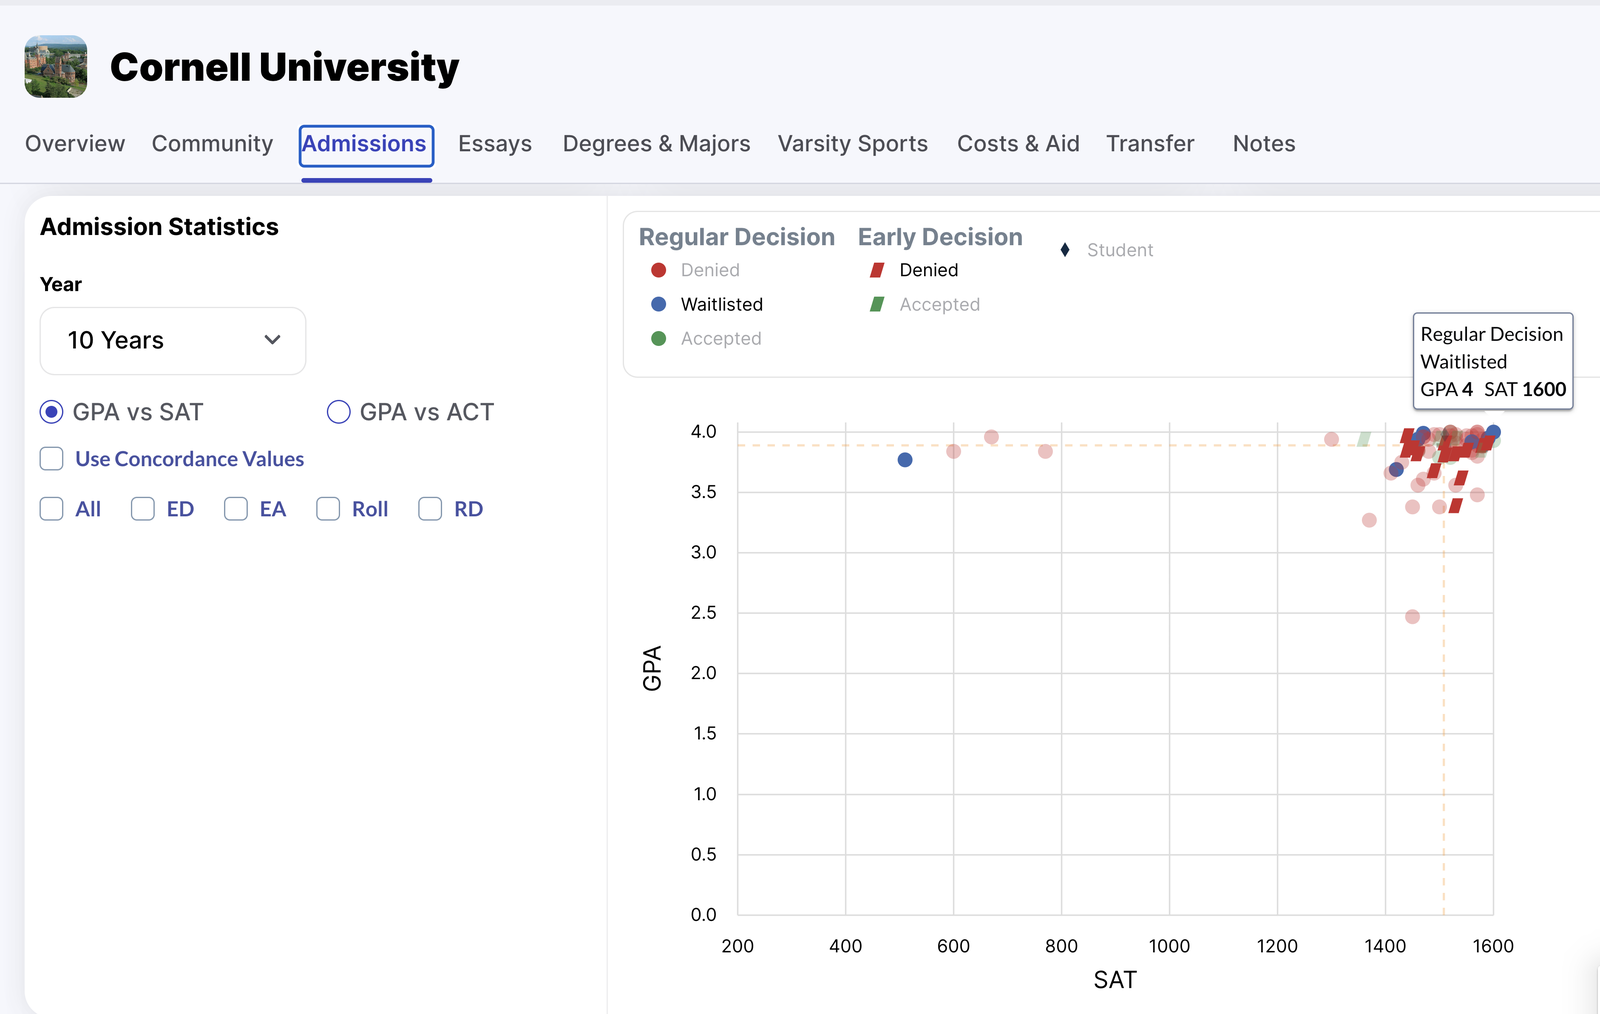Enable the Roll filter checkbox
Viewport: 1600px width, 1014px height.
click(328, 509)
